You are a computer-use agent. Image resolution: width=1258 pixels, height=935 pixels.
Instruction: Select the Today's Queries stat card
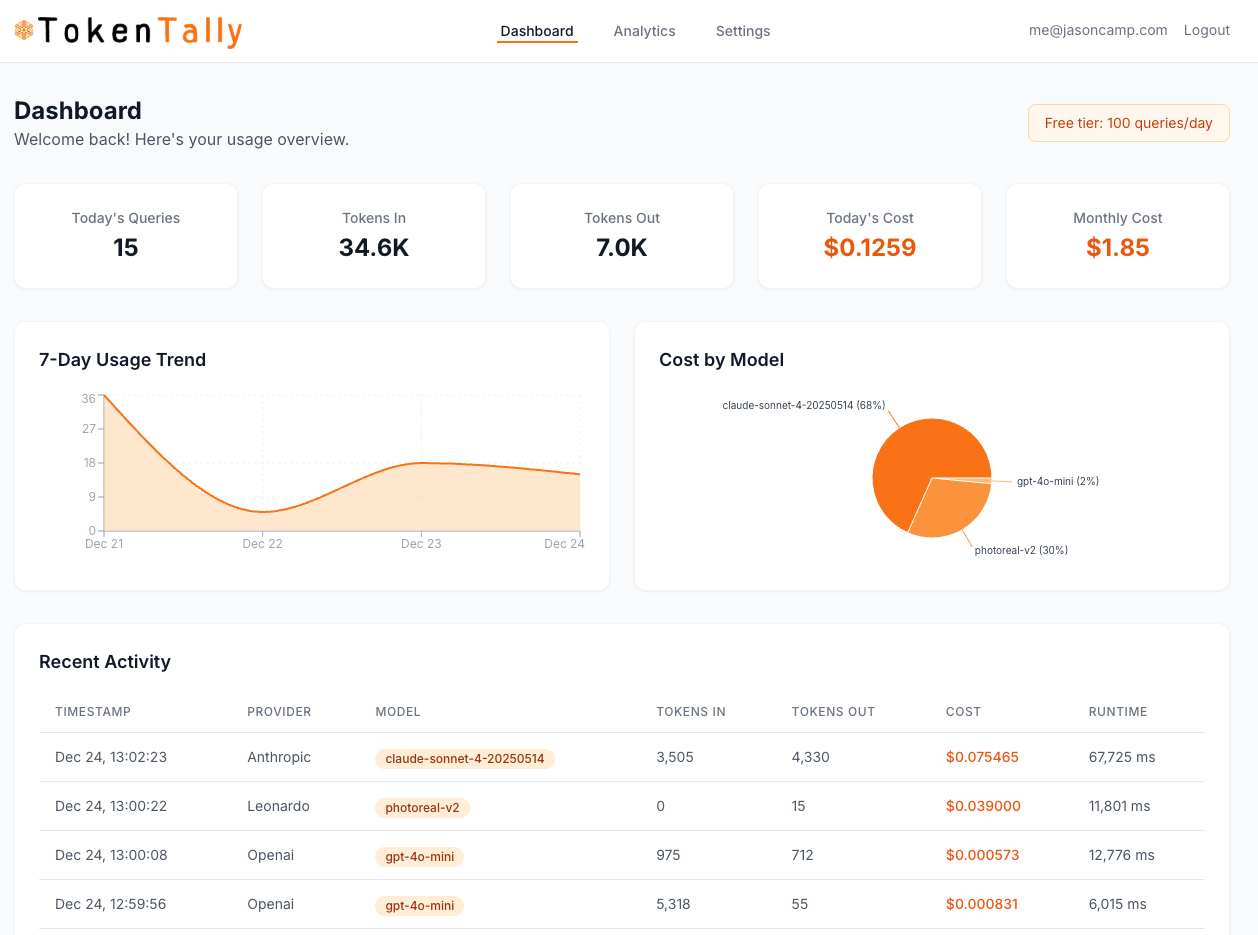(x=125, y=236)
